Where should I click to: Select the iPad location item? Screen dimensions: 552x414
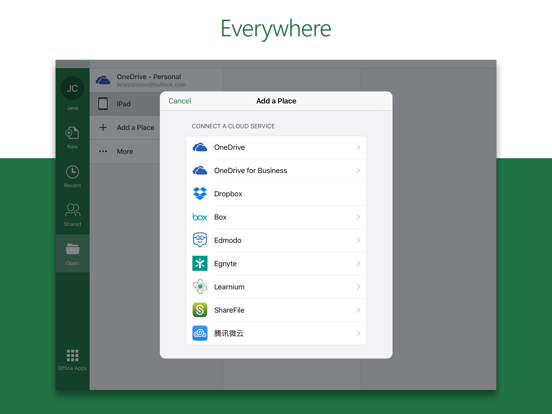click(125, 104)
